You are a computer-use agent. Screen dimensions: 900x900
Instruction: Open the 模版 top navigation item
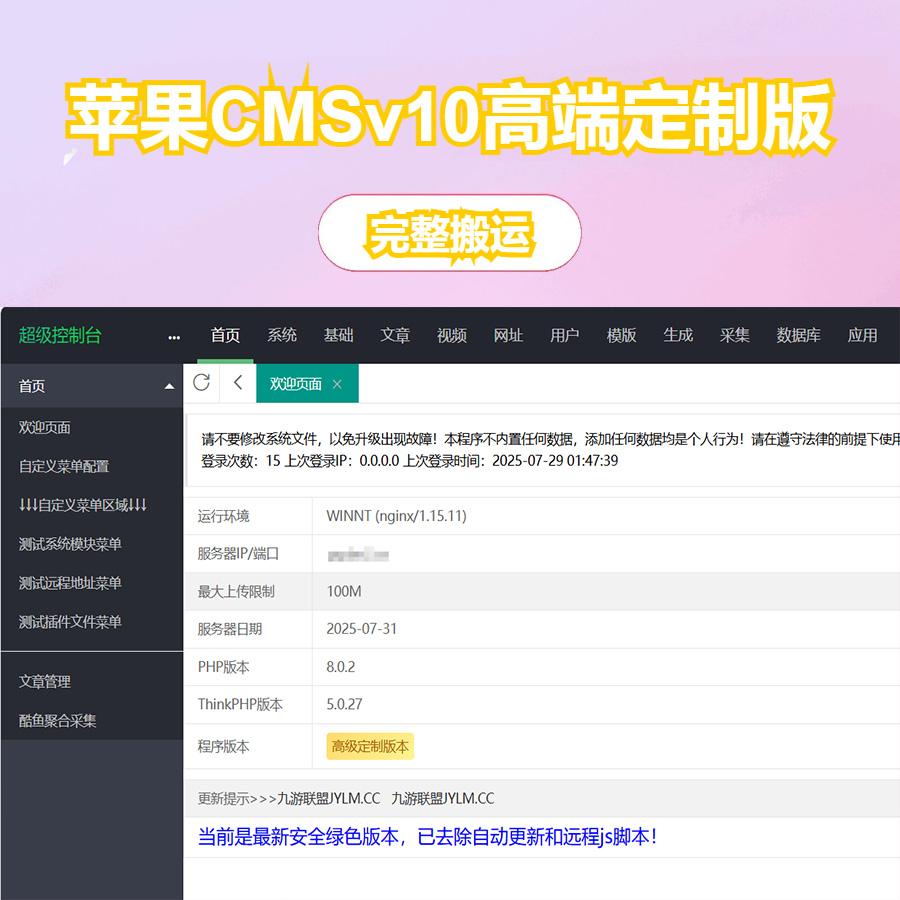[x=622, y=335]
